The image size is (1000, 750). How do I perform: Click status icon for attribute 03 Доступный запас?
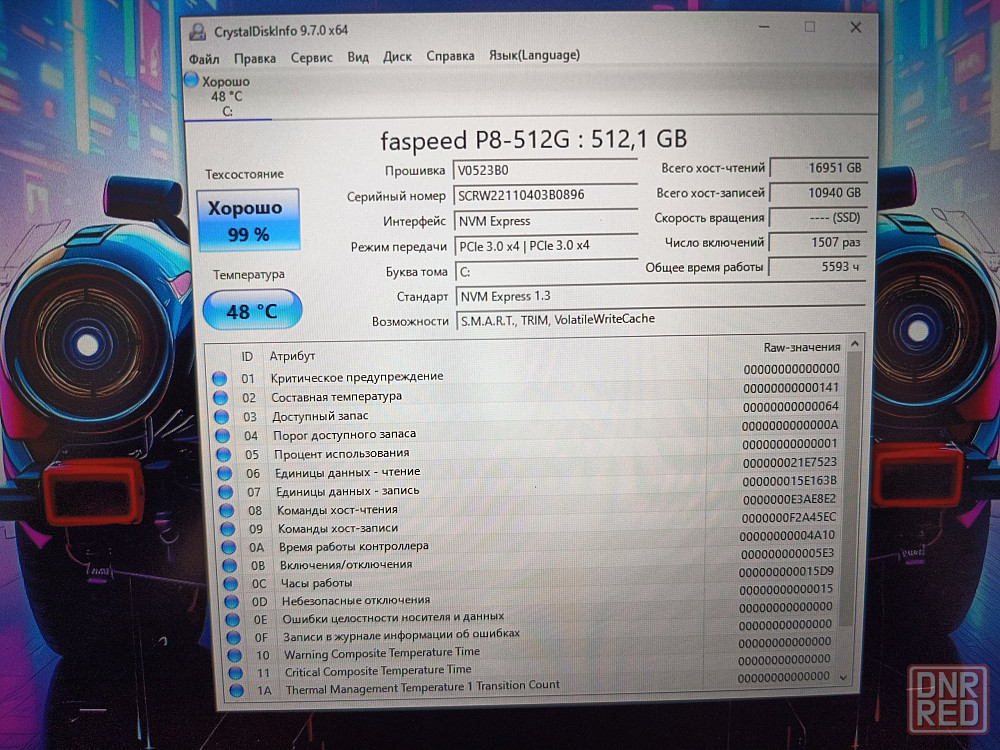[221, 417]
